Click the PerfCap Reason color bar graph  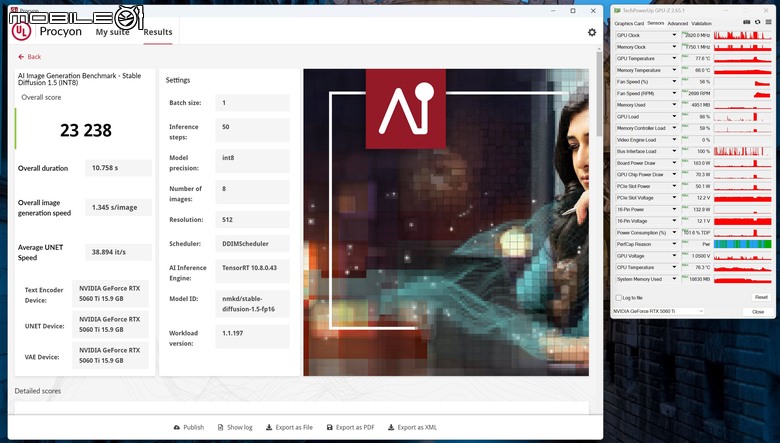point(743,244)
